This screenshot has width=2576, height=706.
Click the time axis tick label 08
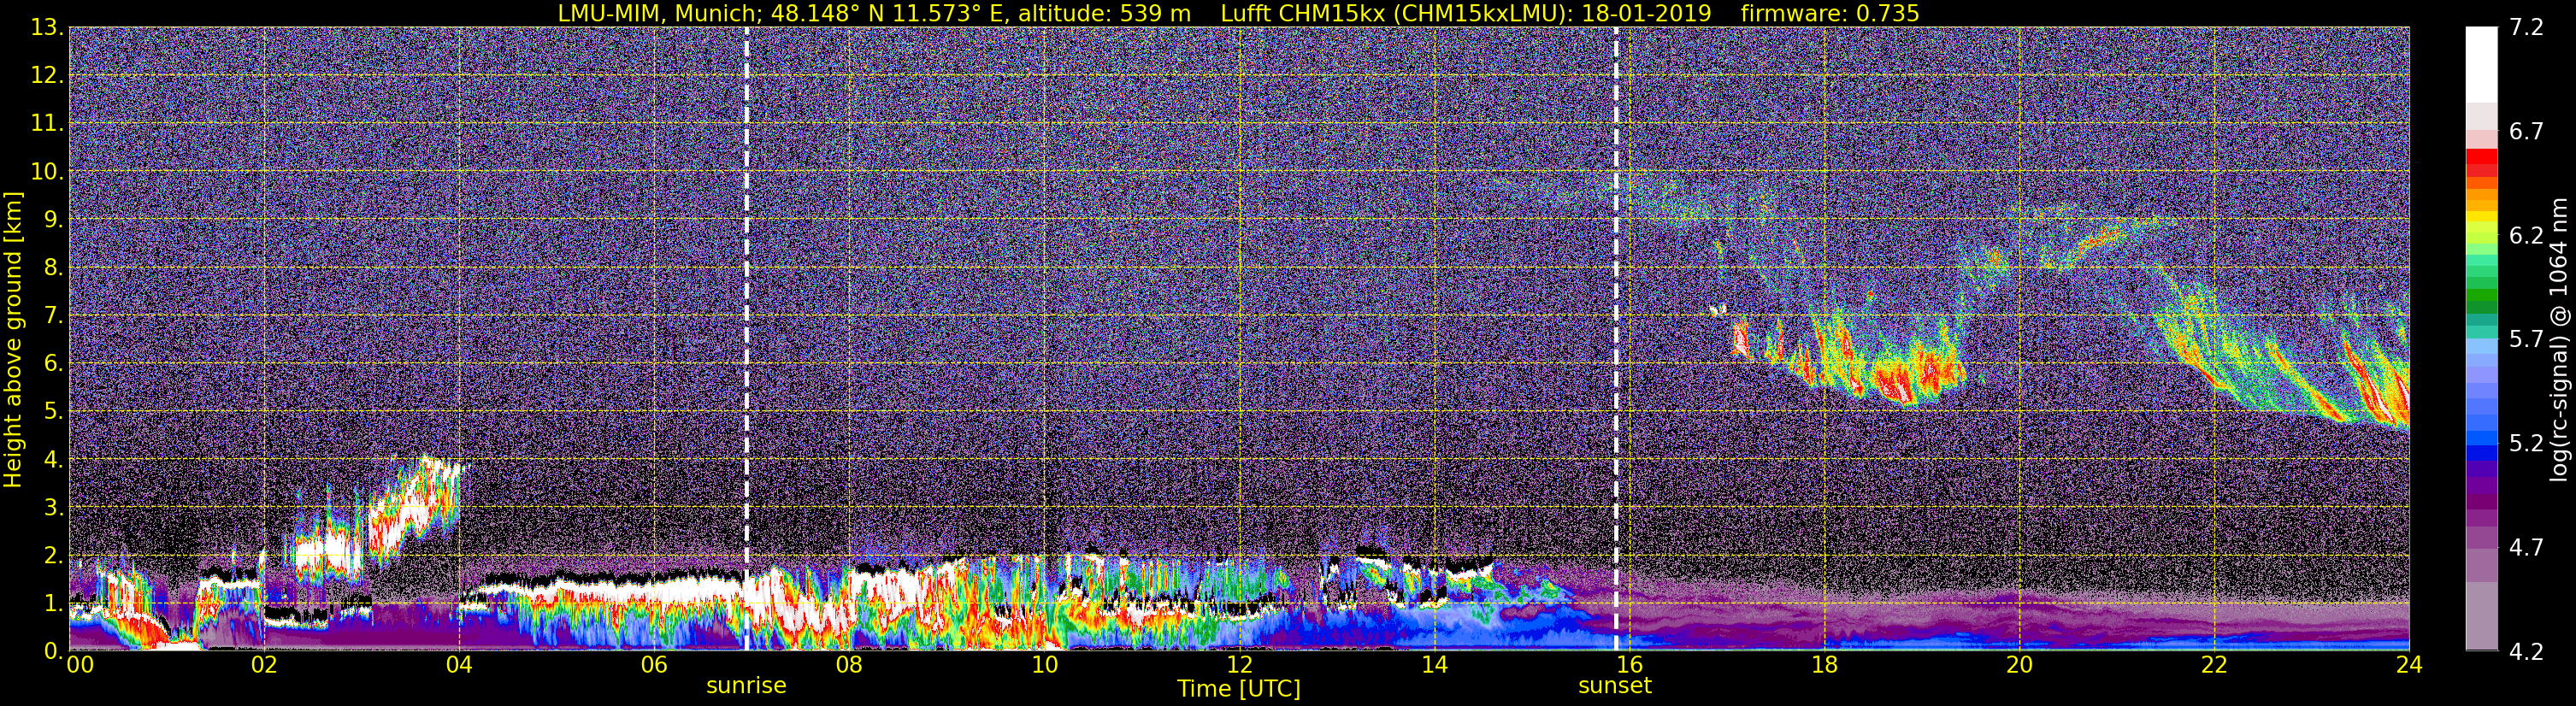849,665
